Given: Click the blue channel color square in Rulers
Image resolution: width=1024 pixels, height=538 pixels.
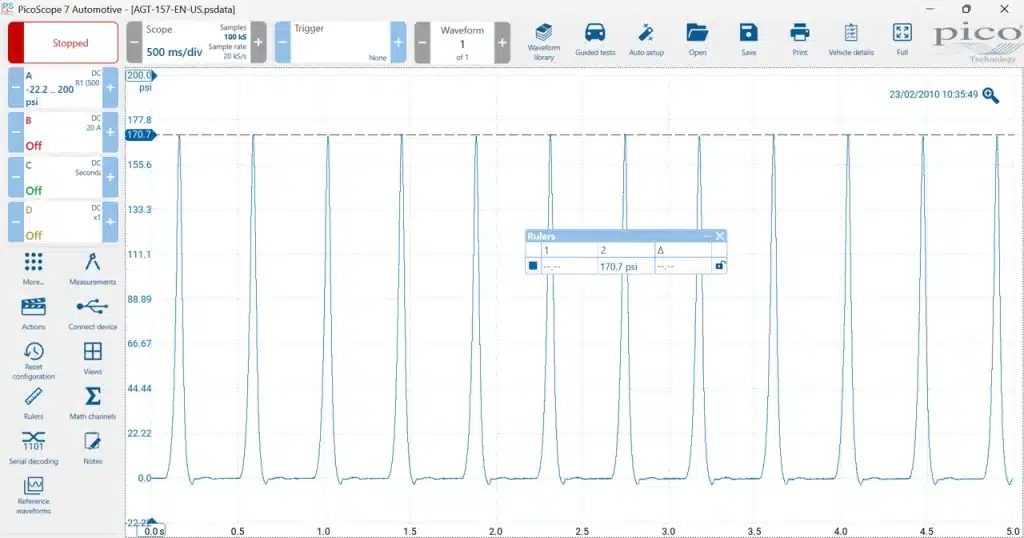Looking at the screenshot, I should (533, 266).
